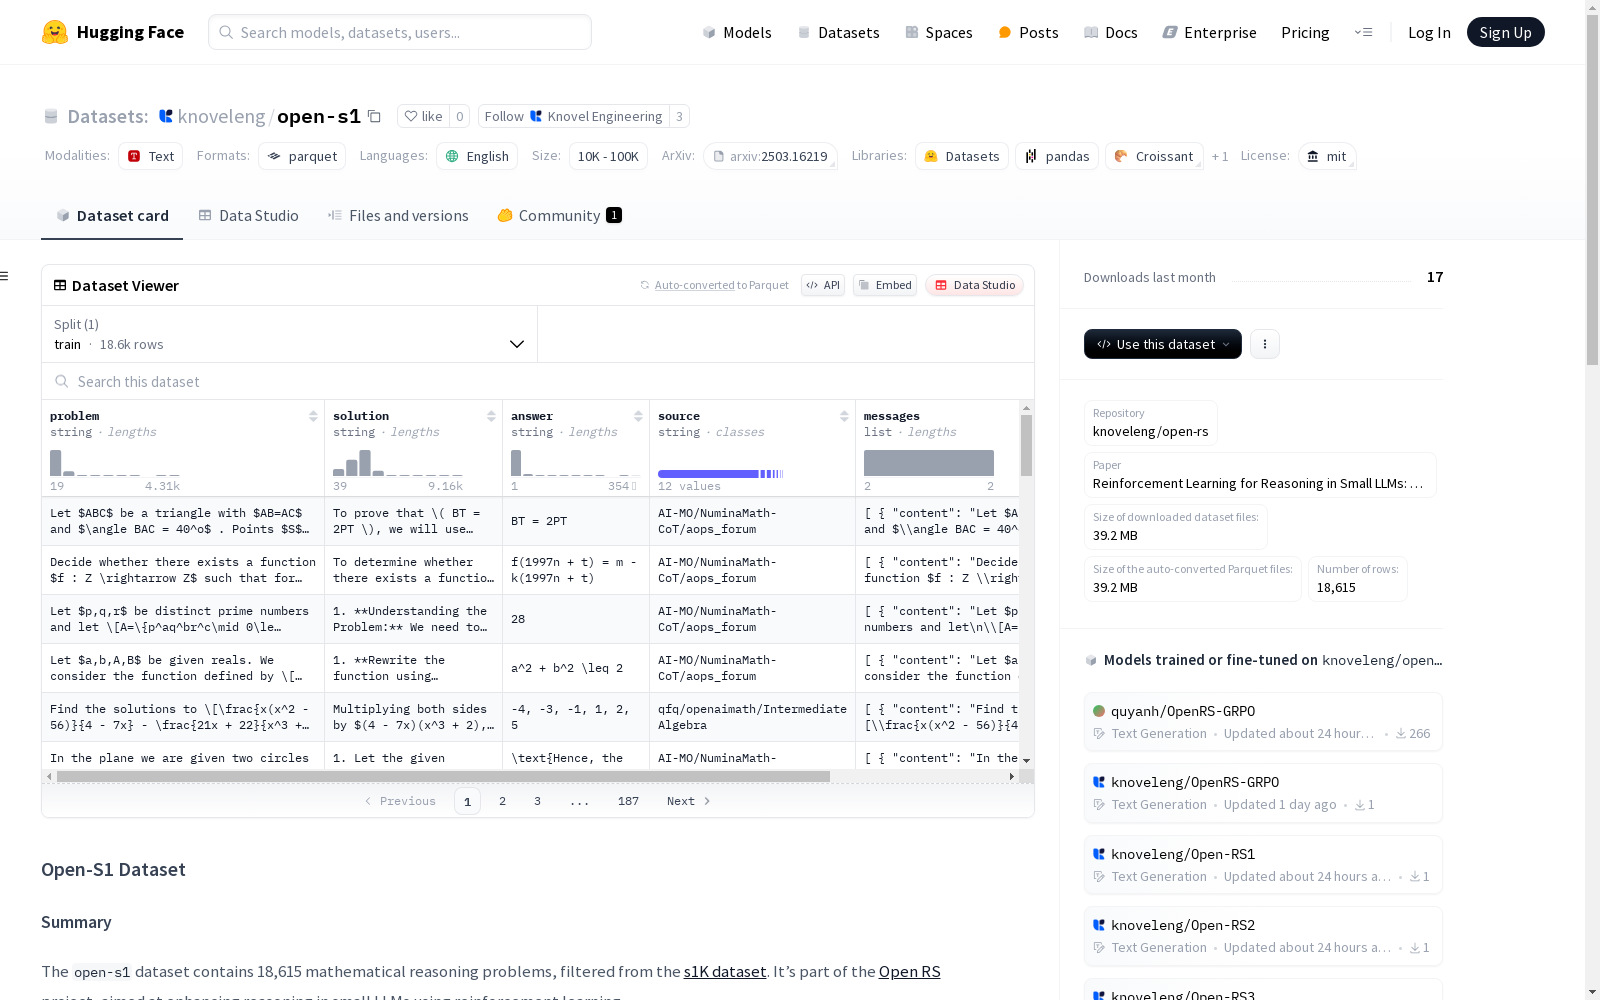Image resolution: width=1600 pixels, height=1000 pixels.
Task: Open table of contents sidebar icon
Action: coord(5,276)
